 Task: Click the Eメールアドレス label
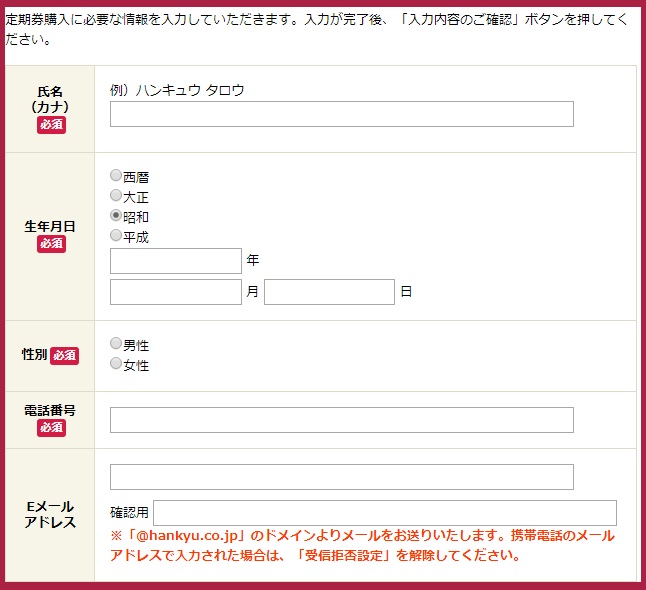click(x=50, y=514)
